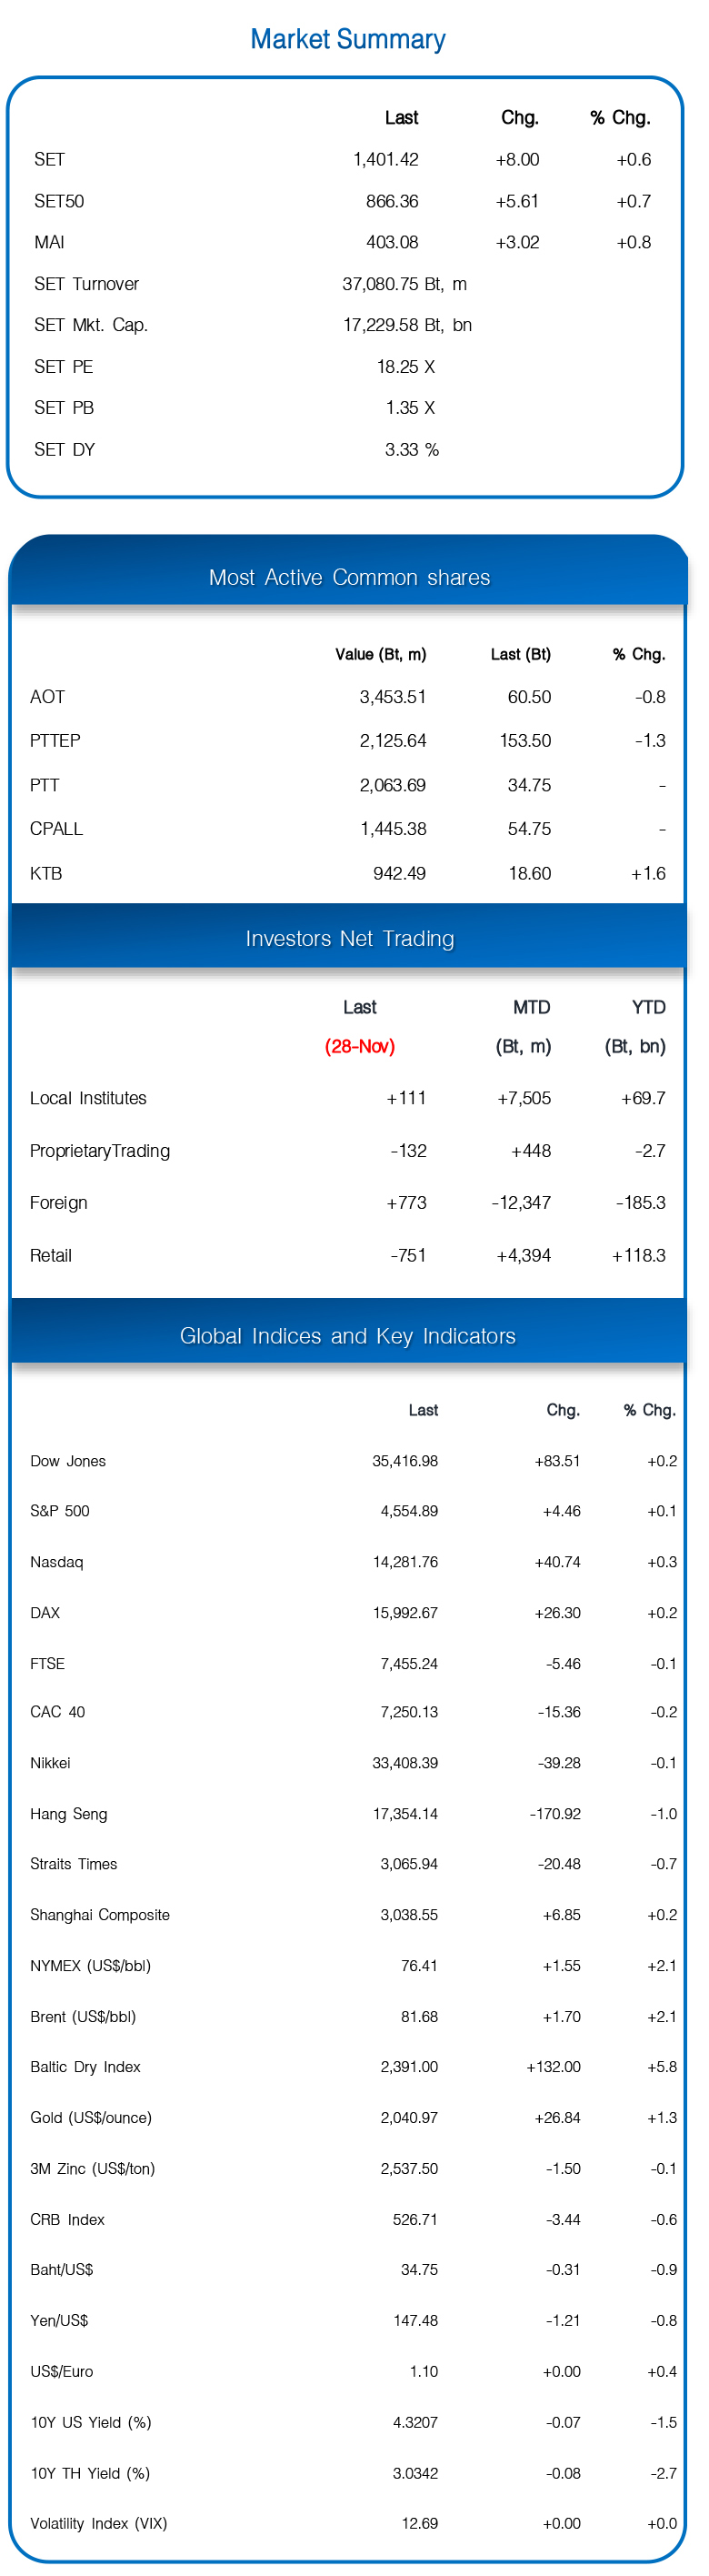
Task: Select the Most Active Common shares header
Action: point(349,577)
